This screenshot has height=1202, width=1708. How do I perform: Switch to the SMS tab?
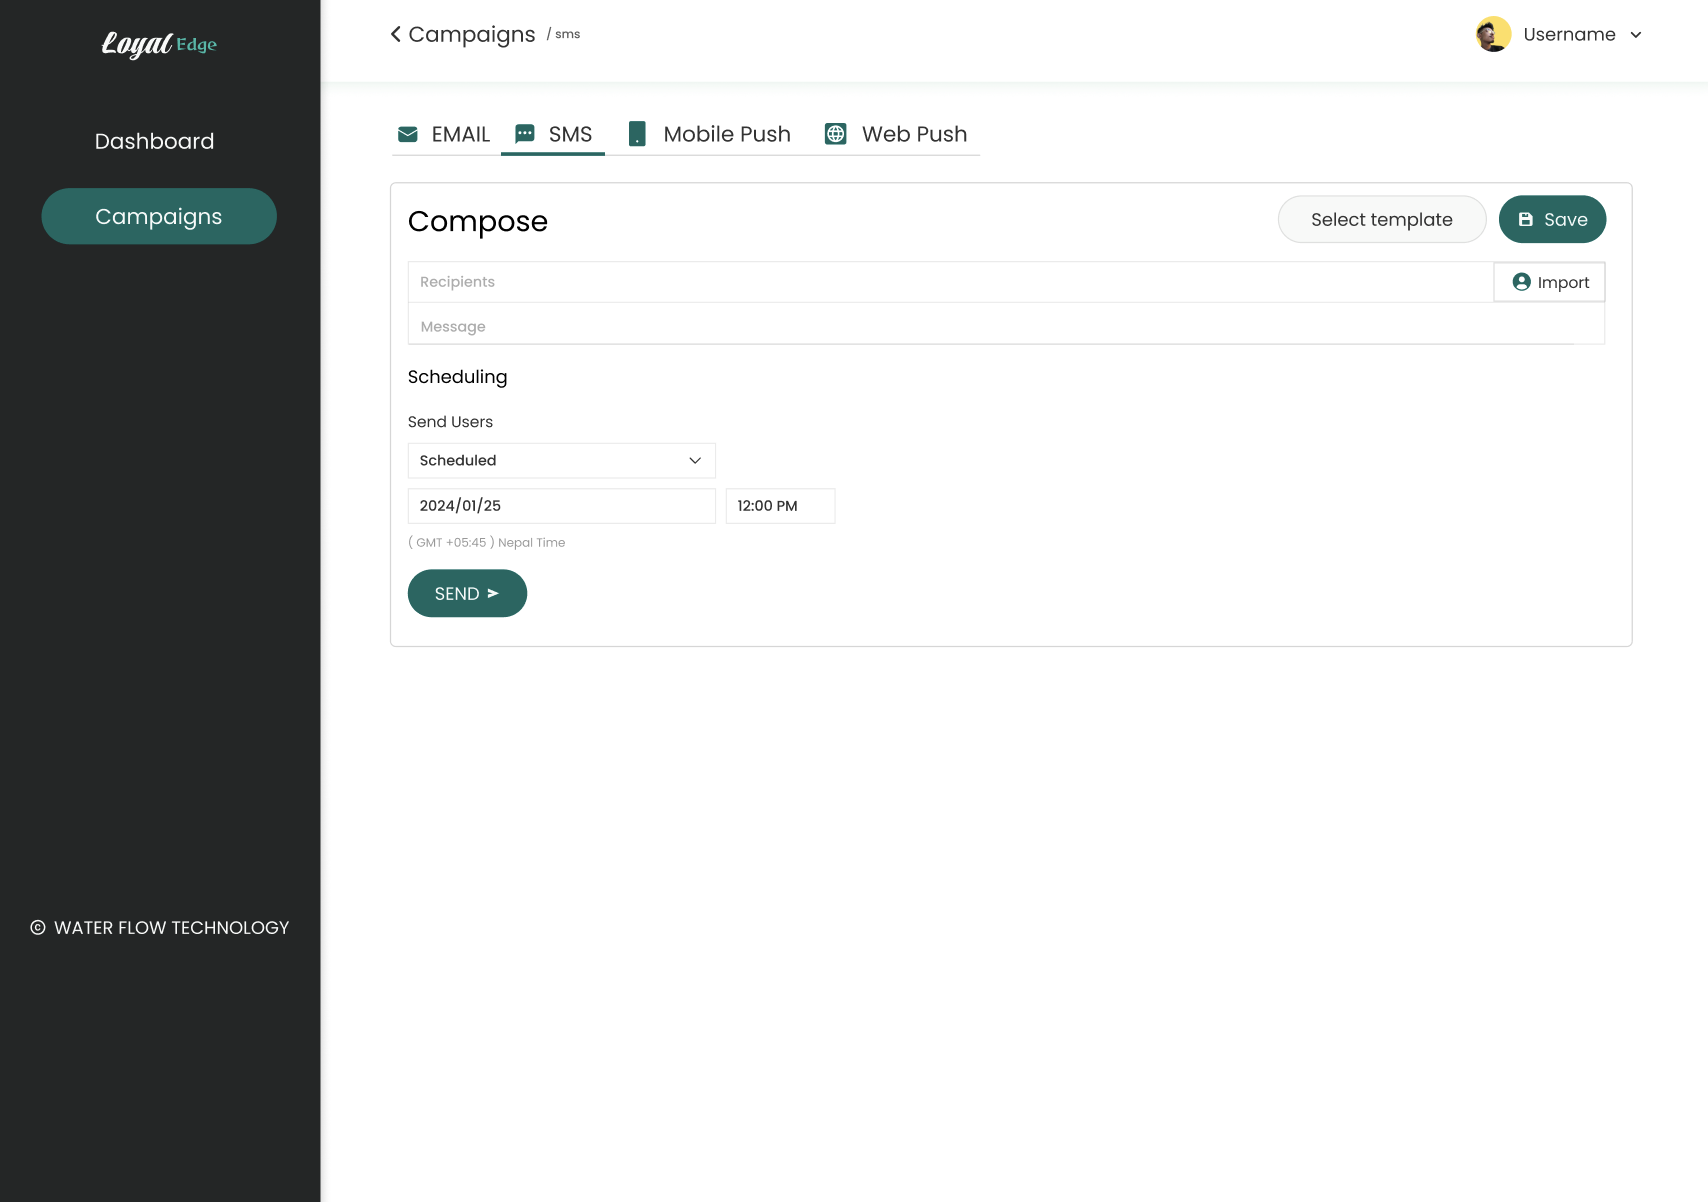[553, 134]
